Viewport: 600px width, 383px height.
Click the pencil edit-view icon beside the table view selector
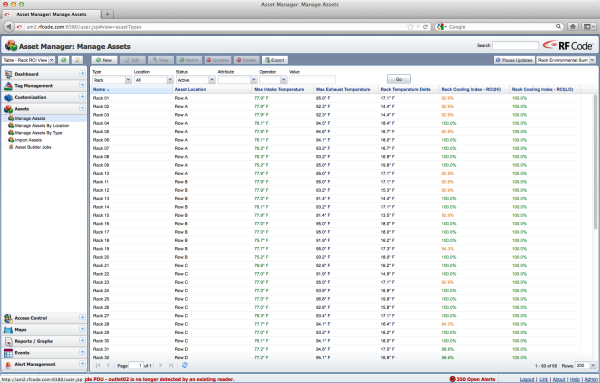coord(77,60)
